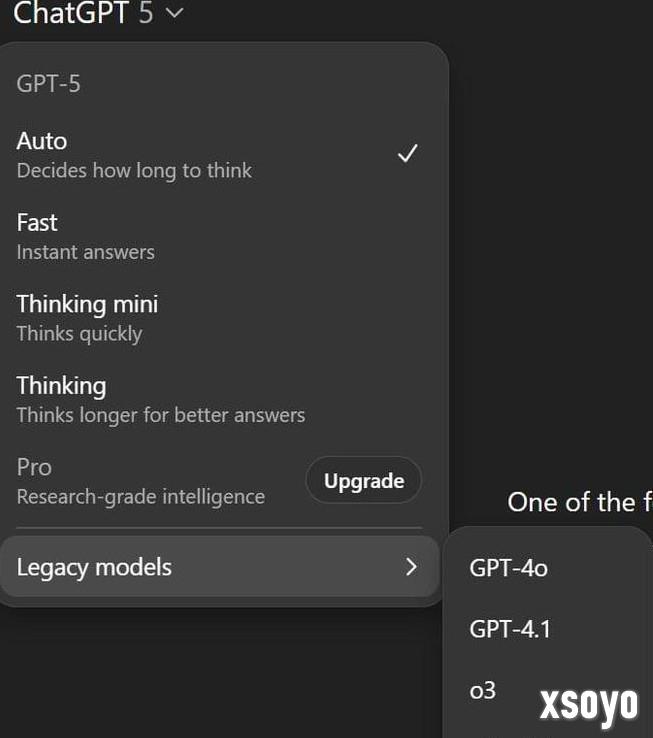Click the "Decides how long to think" description
This screenshot has height=738, width=653.
click(x=134, y=171)
